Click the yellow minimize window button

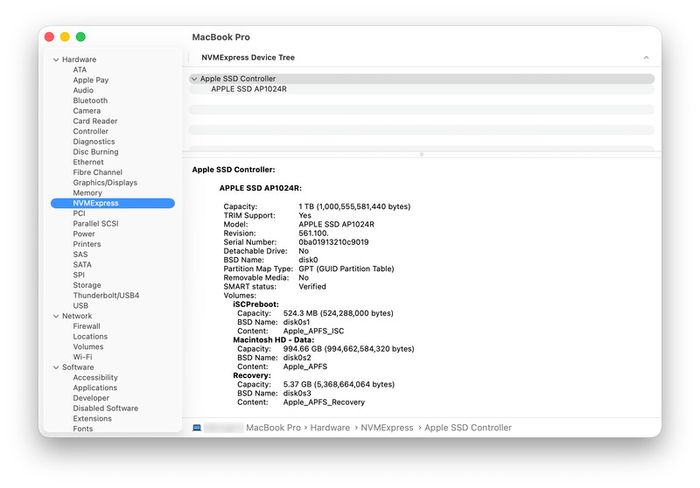coord(65,37)
